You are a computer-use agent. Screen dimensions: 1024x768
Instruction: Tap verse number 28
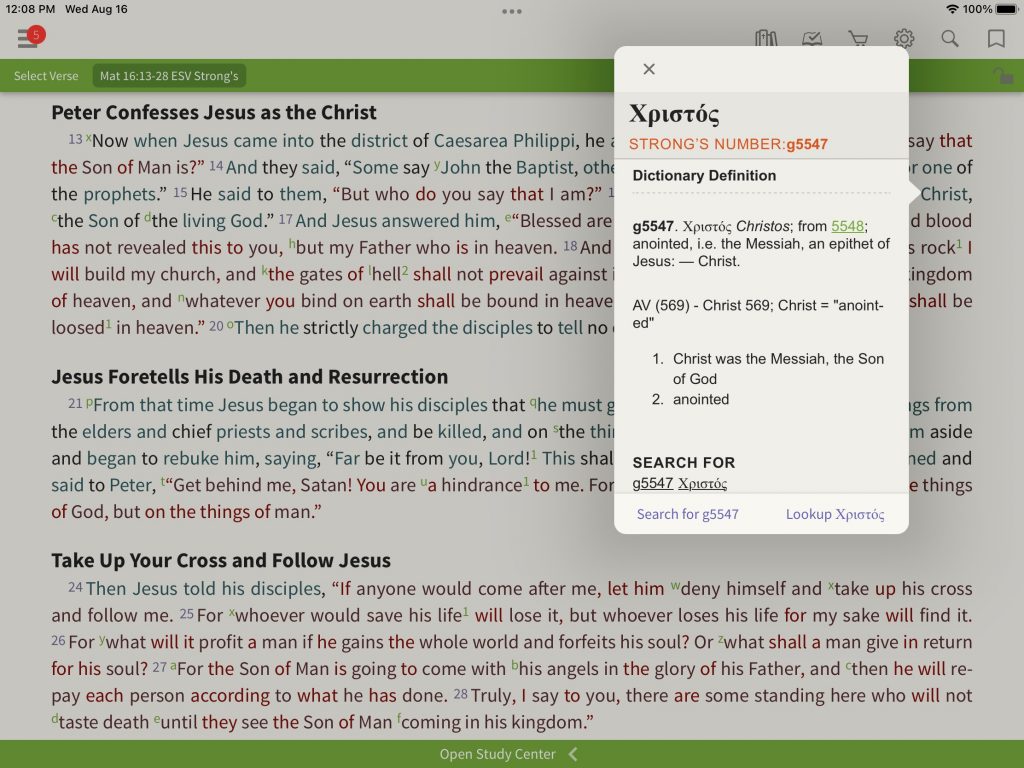click(460, 694)
